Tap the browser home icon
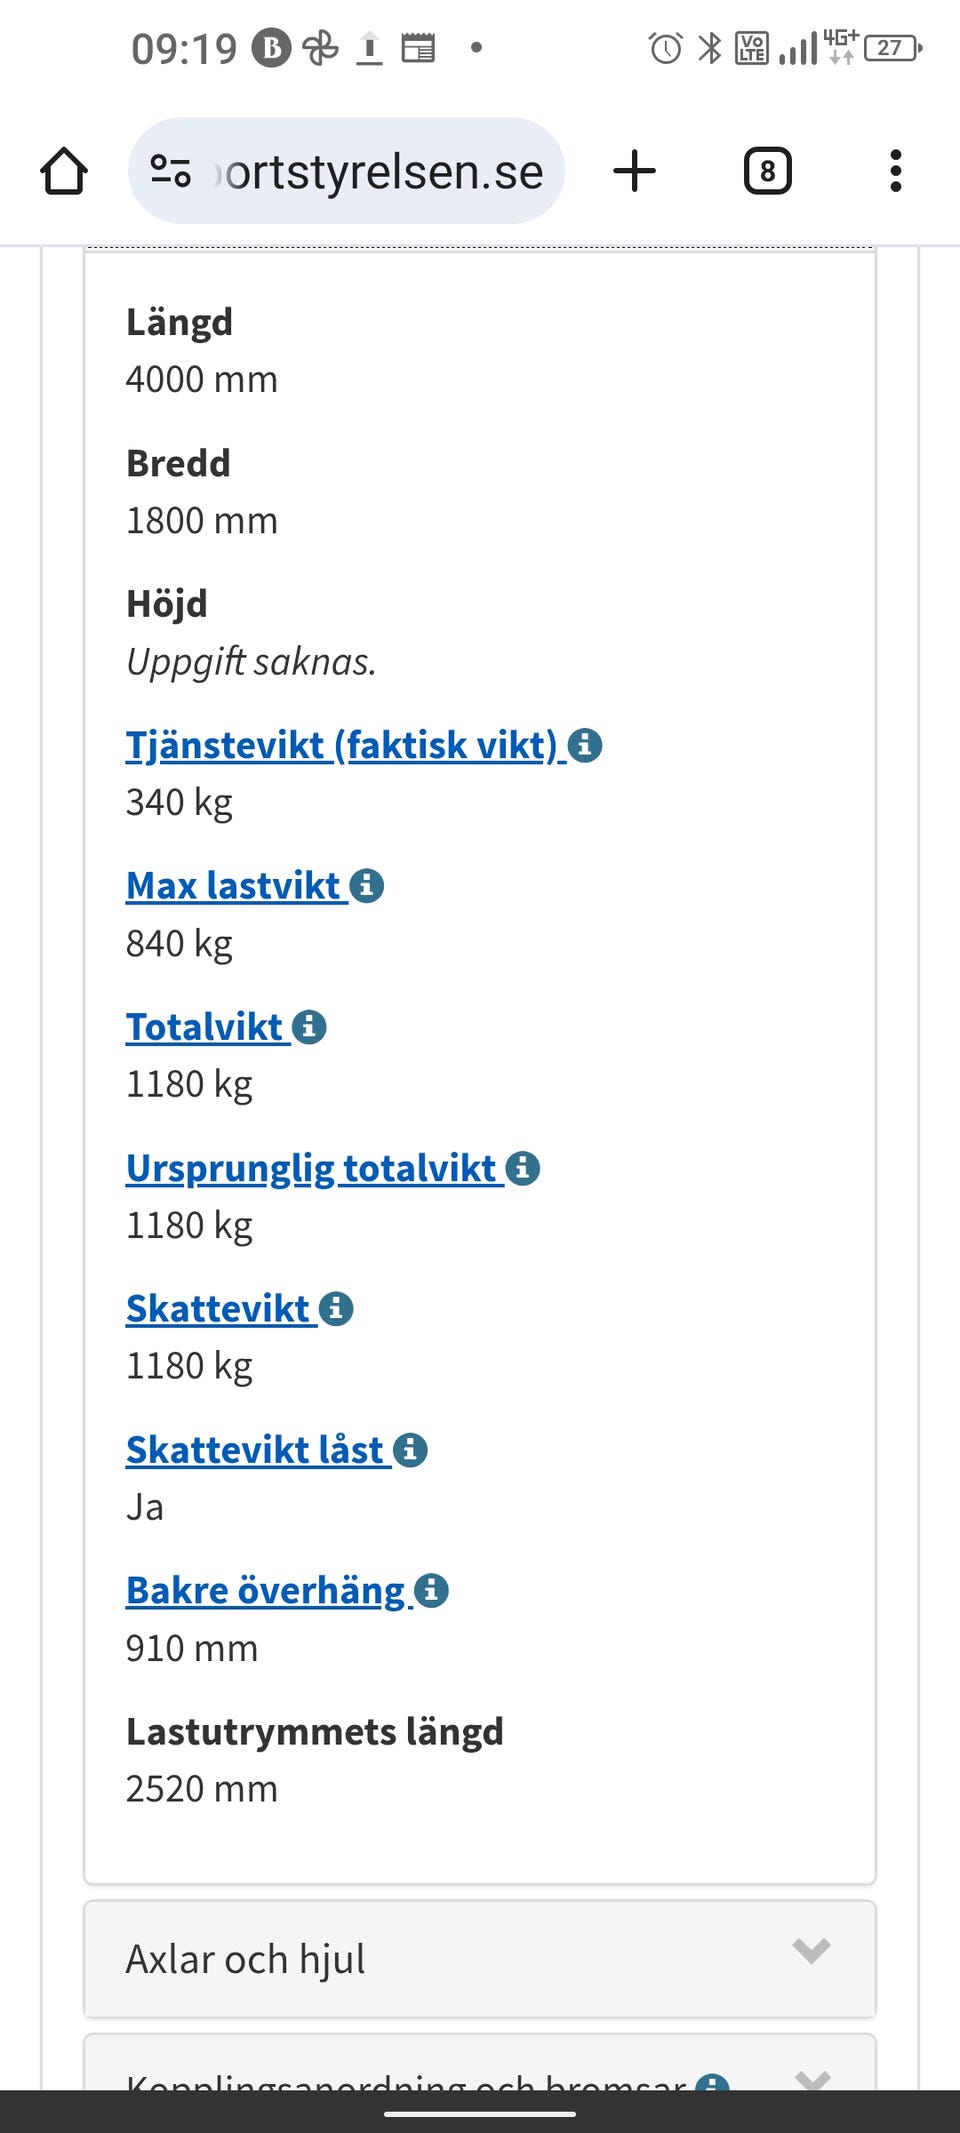This screenshot has width=960, height=2133. tap(64, 171)
